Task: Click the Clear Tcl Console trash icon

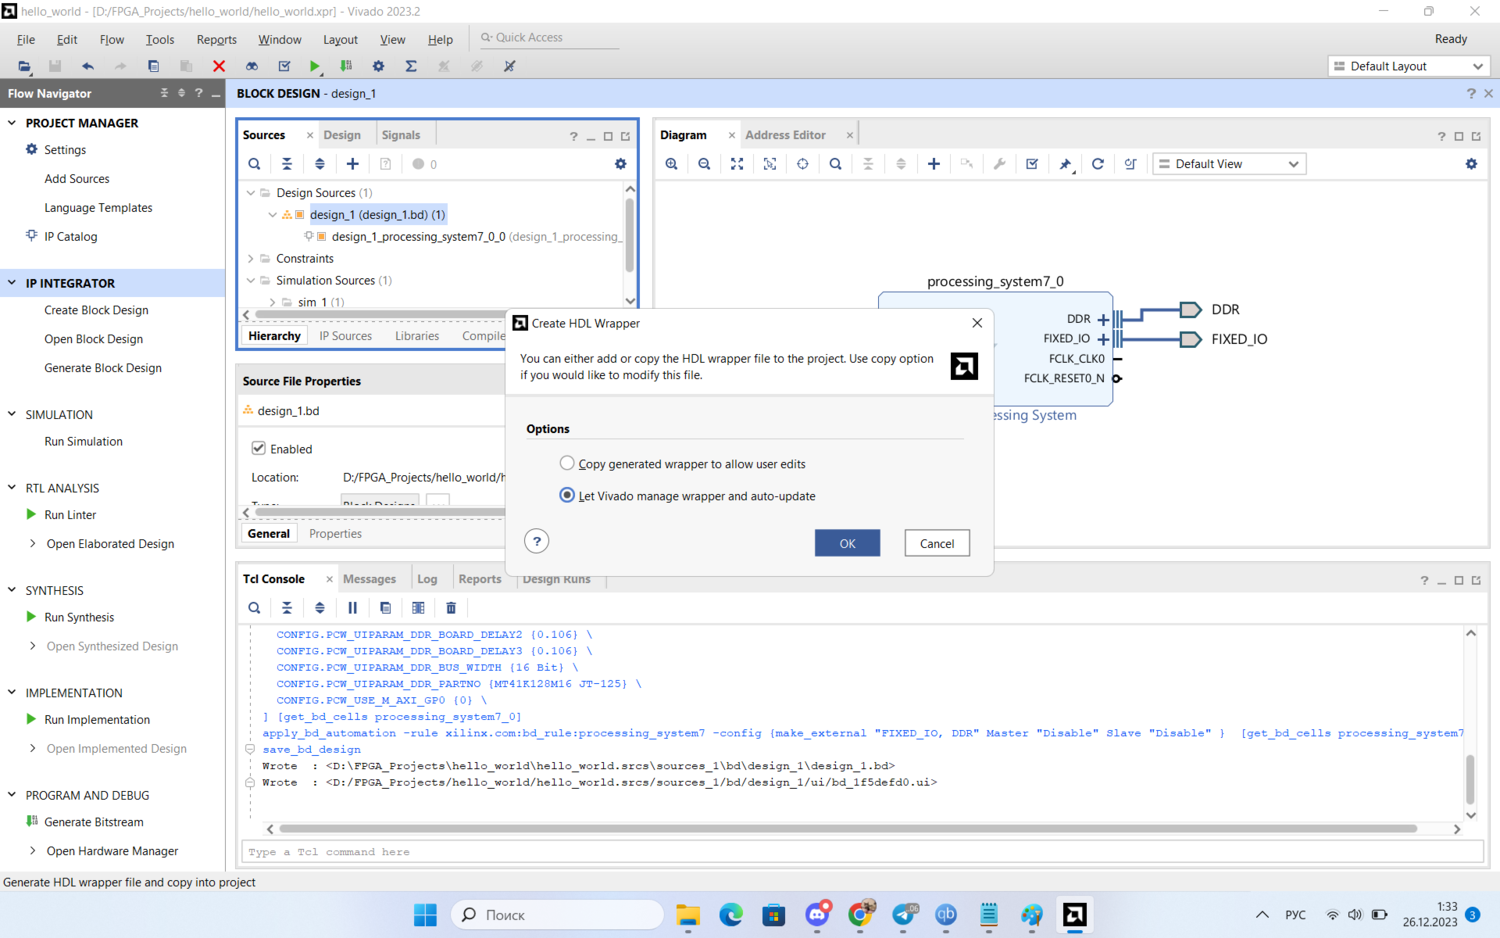Action: pos(451,608)
